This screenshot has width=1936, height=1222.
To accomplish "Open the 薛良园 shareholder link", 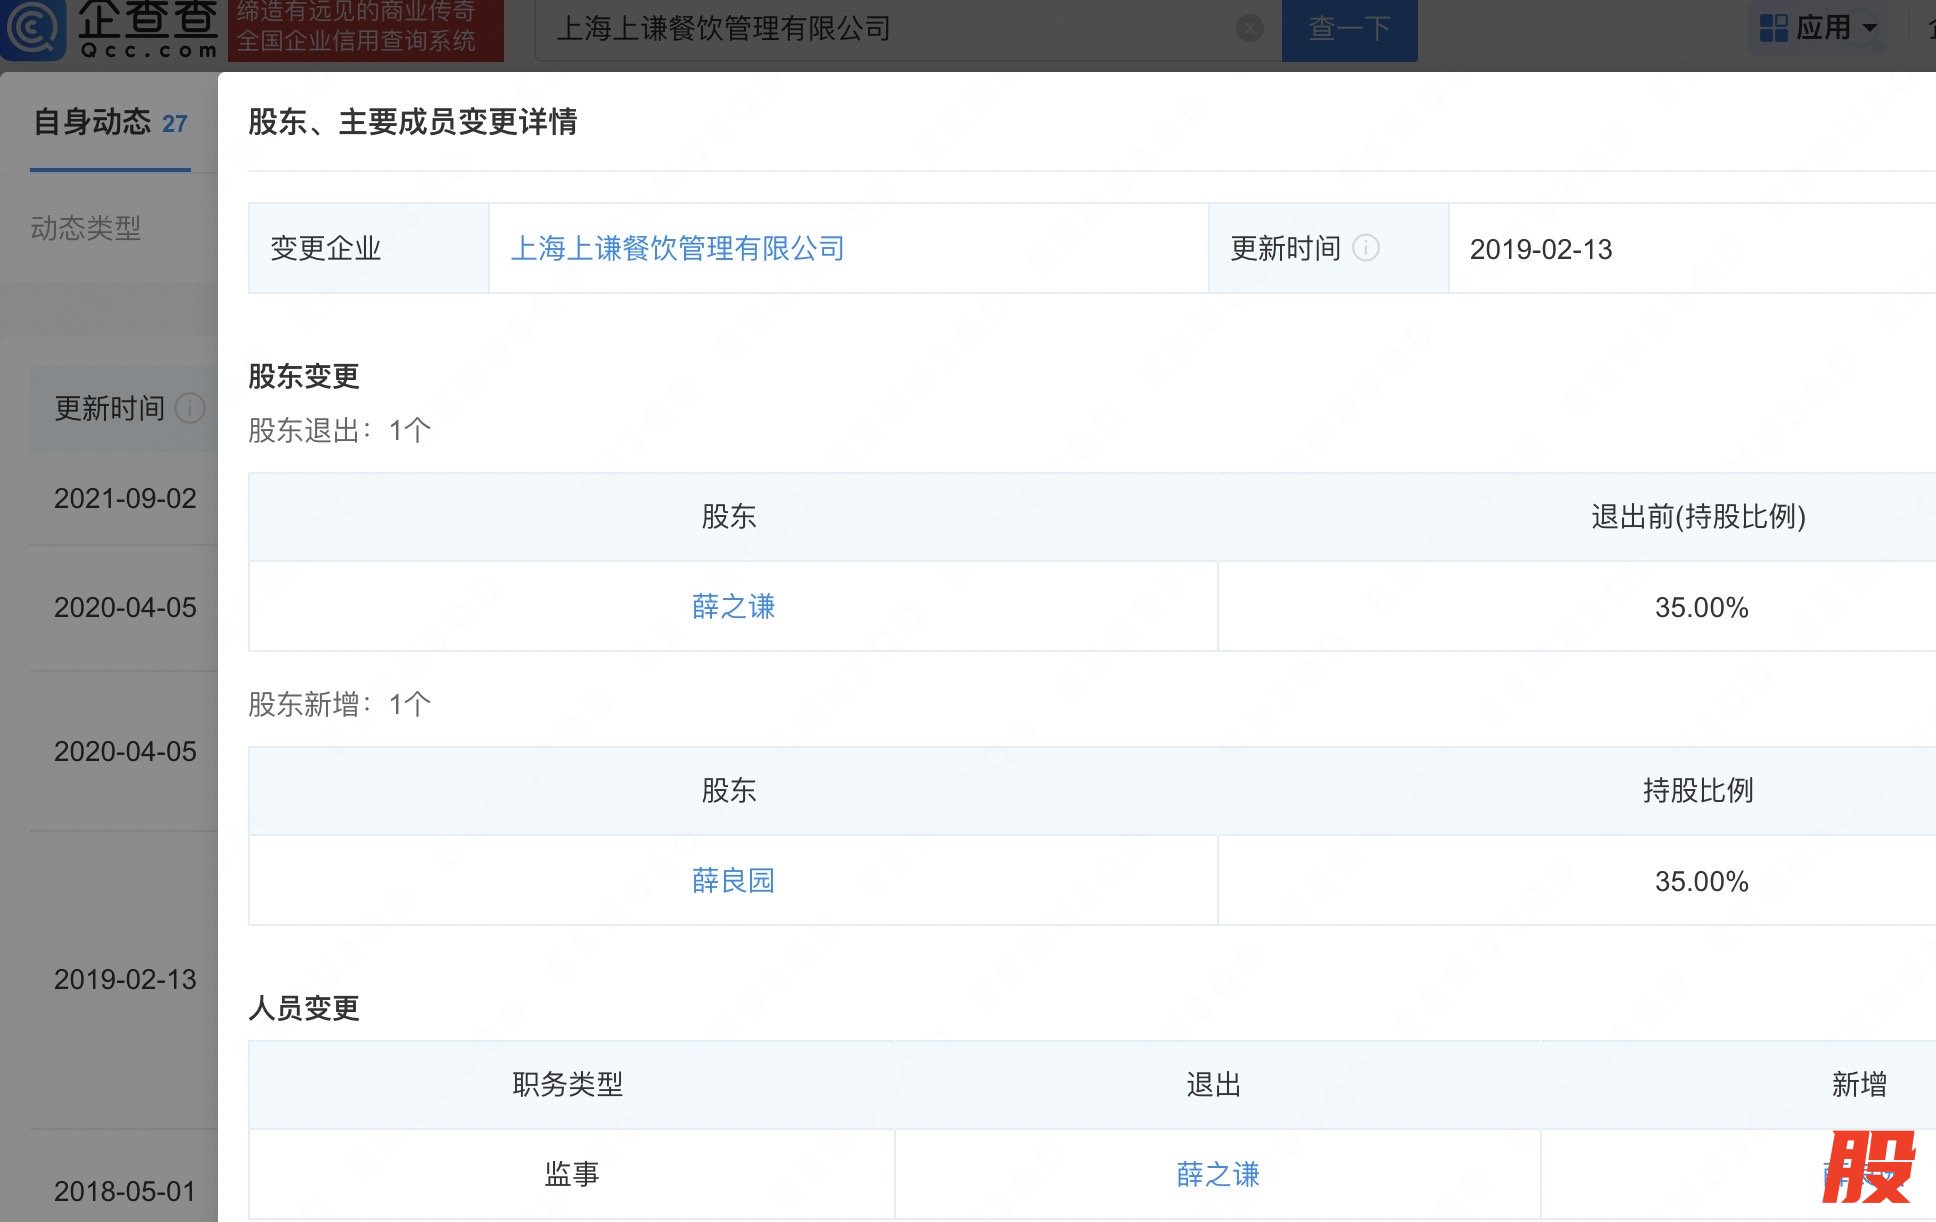I will pos(733,880).
